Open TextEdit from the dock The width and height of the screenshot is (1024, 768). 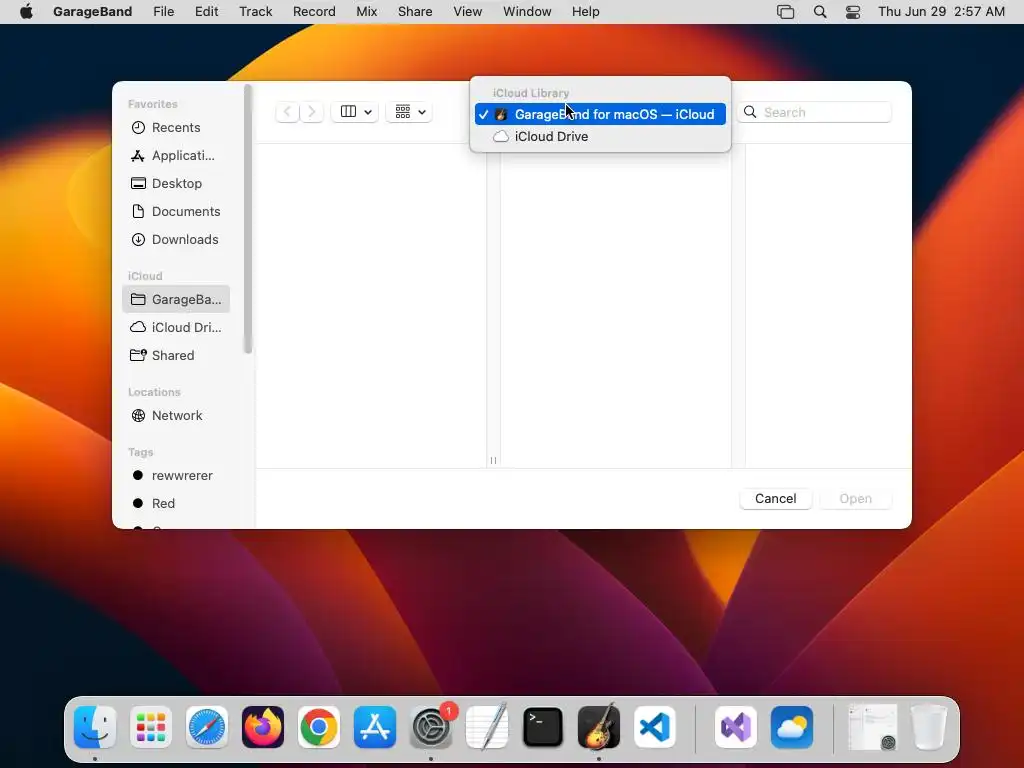[x=487, y=727]
